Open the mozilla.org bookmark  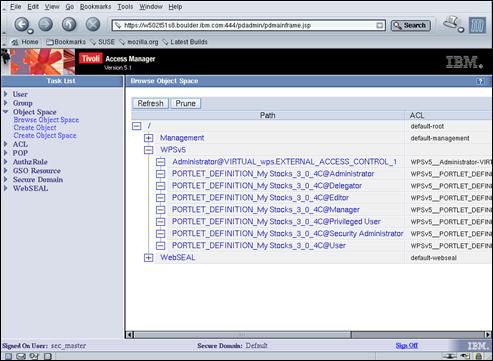point(139,42)
